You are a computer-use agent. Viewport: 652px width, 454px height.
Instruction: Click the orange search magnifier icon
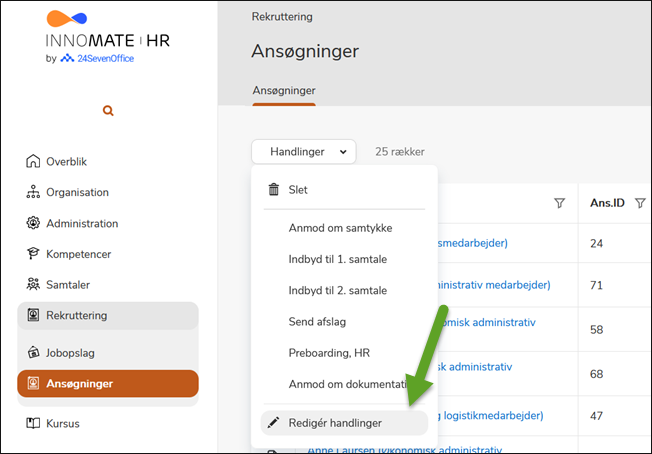[x=108, y=111]
